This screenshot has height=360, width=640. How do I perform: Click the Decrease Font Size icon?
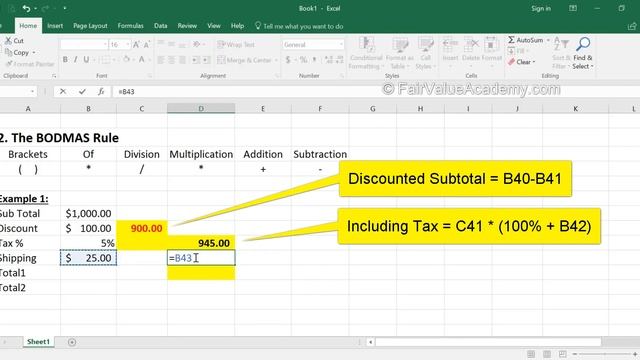(147, 44)
